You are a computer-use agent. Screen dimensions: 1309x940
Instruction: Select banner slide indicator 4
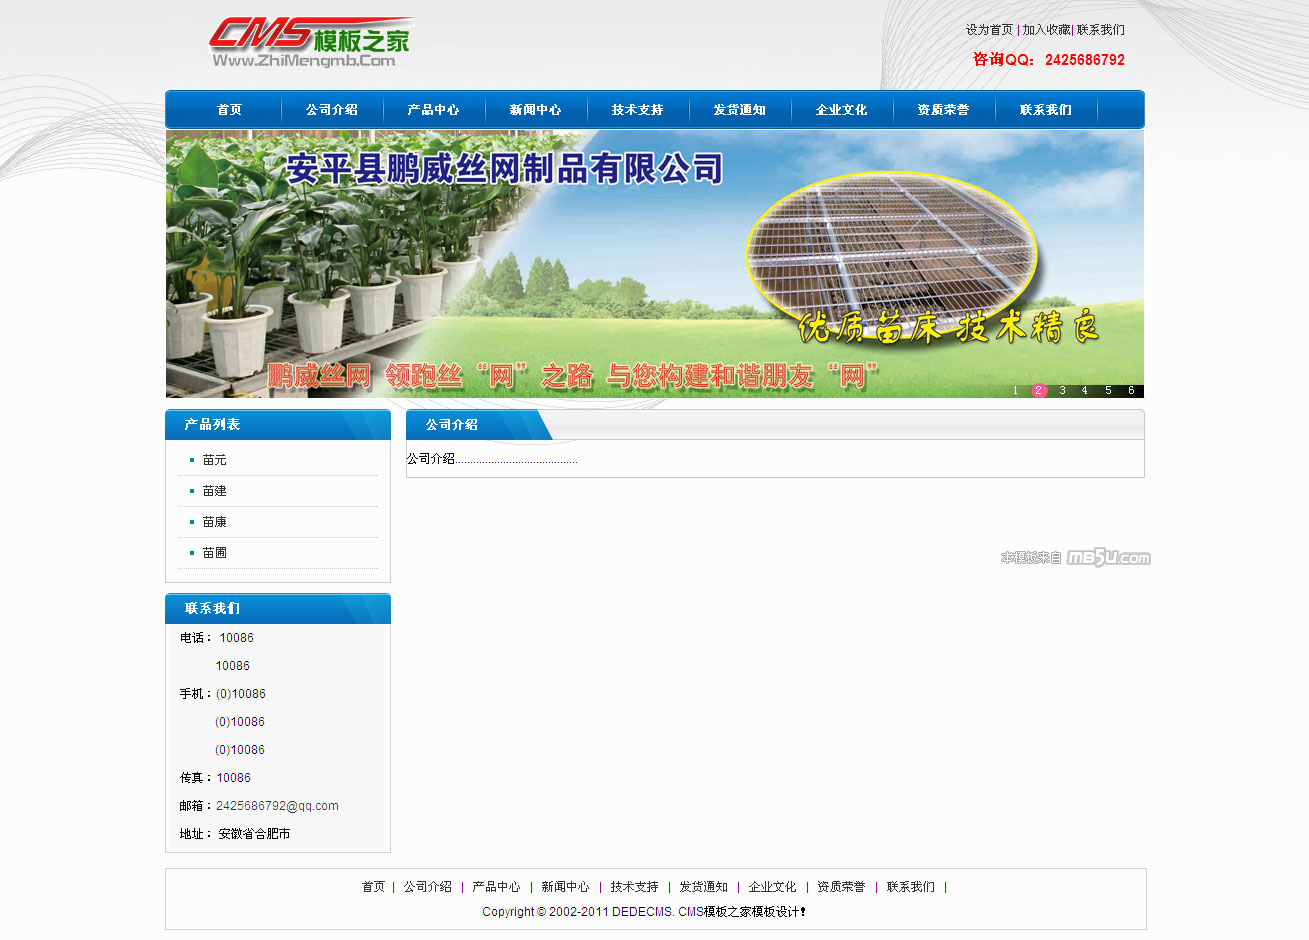1085,391
